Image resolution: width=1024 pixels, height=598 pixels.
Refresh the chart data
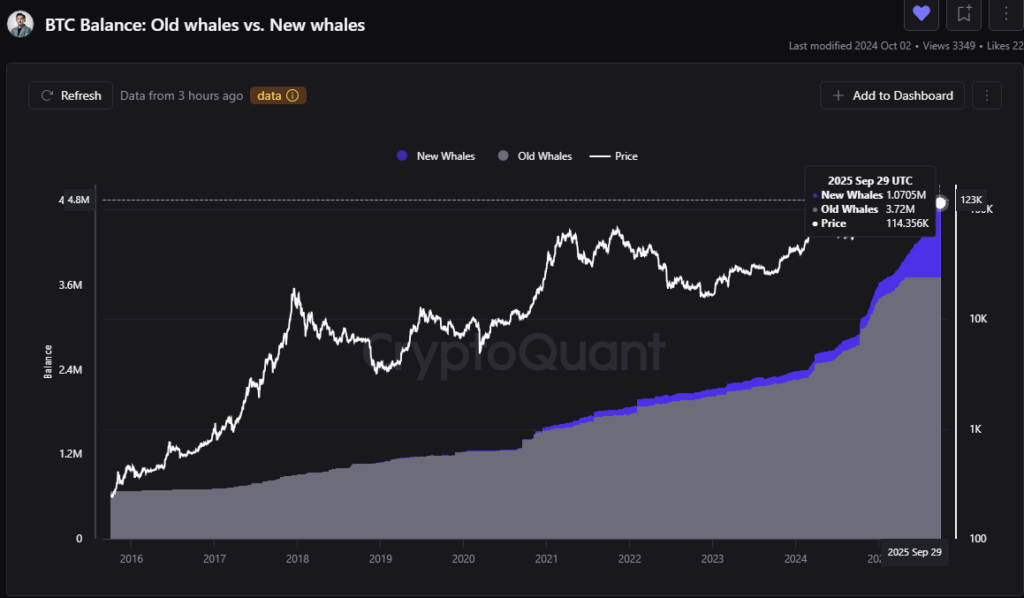[x=70, y=96]
